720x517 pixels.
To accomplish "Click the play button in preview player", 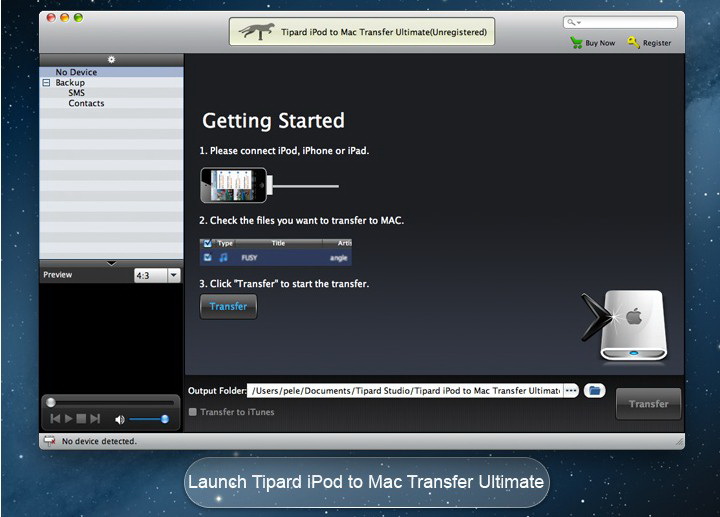I will (68, 419).
